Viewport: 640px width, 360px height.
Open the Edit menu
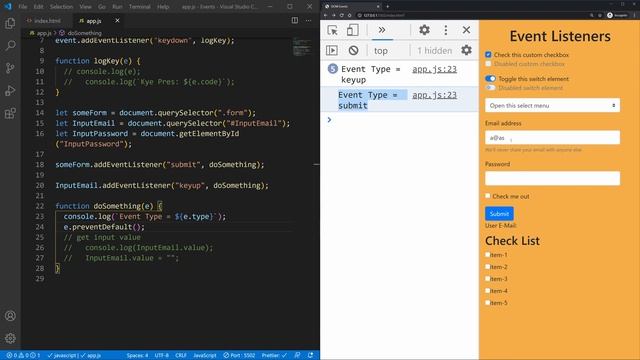[x=38, y=7]
